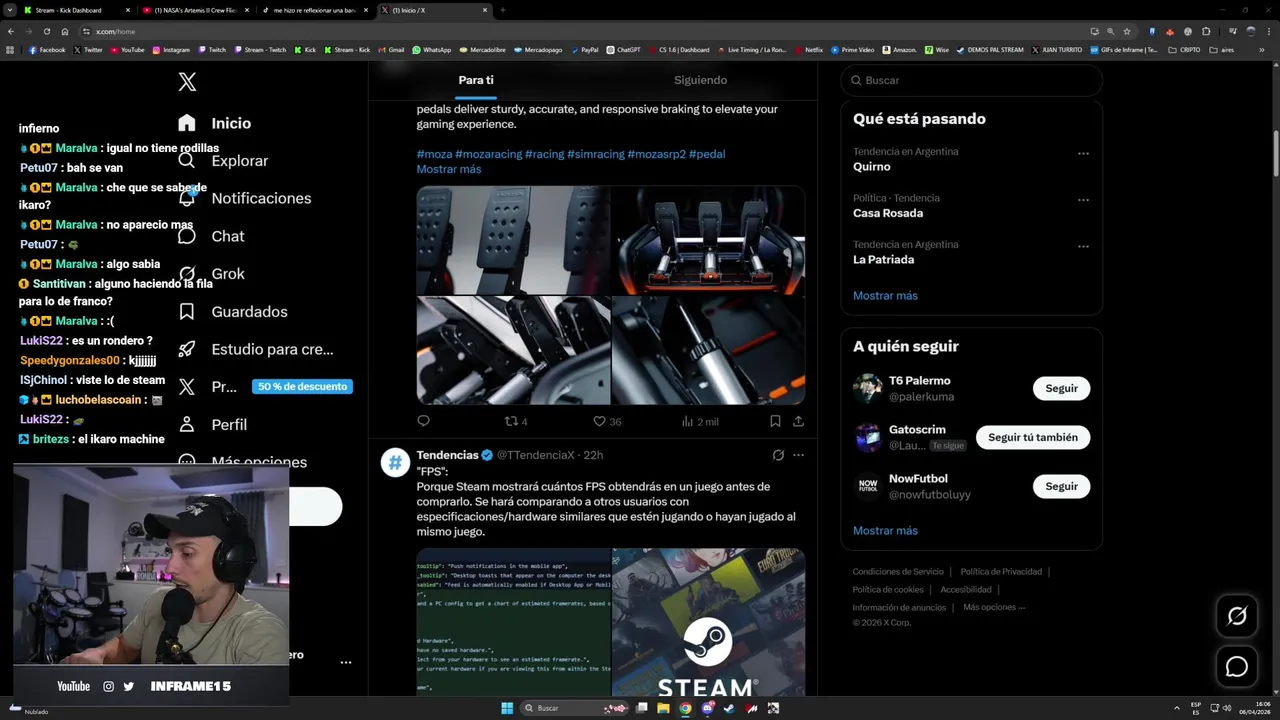Open Steam from the taskbar
The image size is (1280, 720).
click(x=729, y=708)
